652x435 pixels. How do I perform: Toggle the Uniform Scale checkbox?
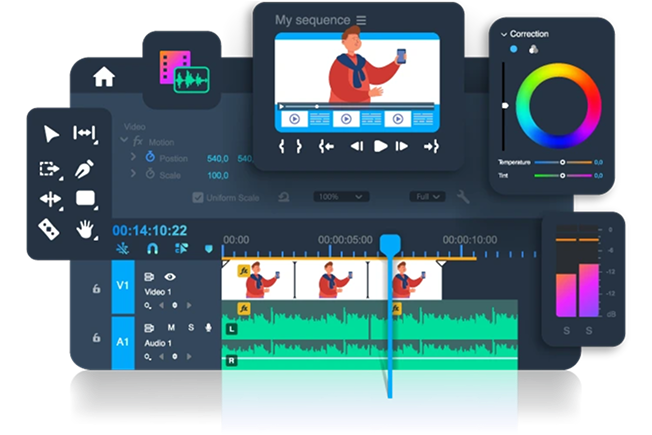click(x=197, y=198)
